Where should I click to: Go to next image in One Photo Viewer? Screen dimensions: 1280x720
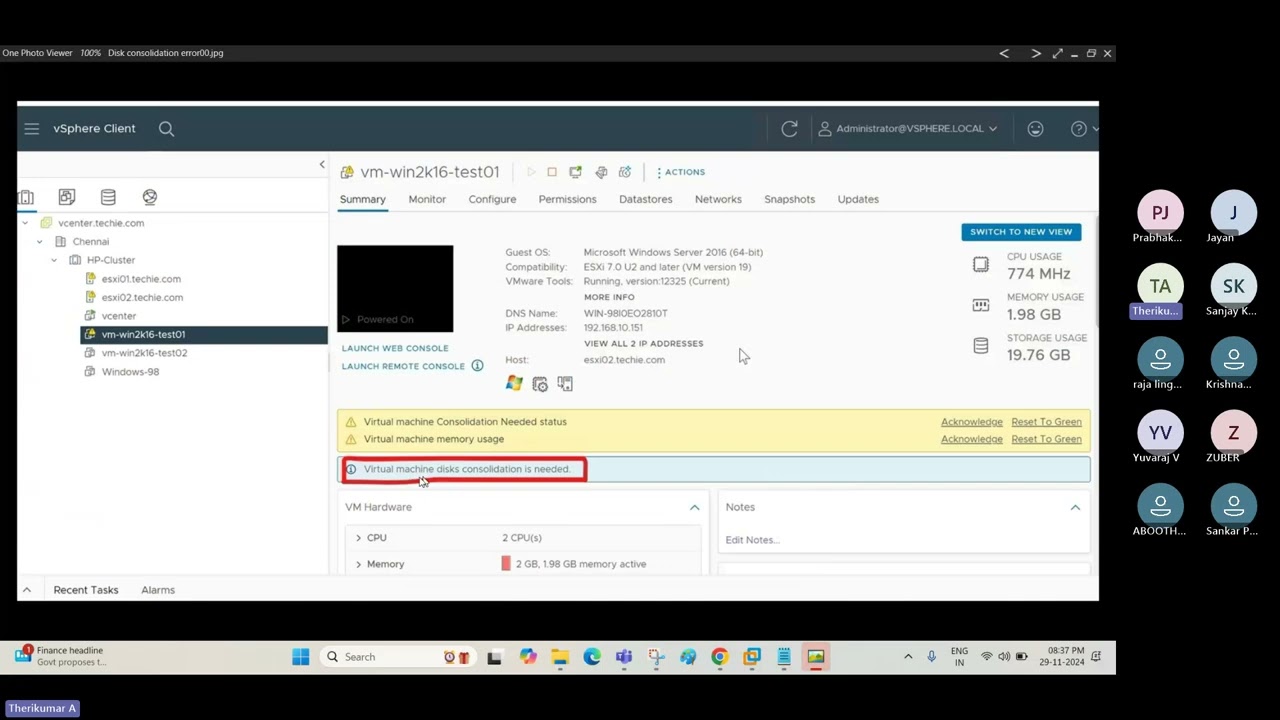pos(1035,53)
